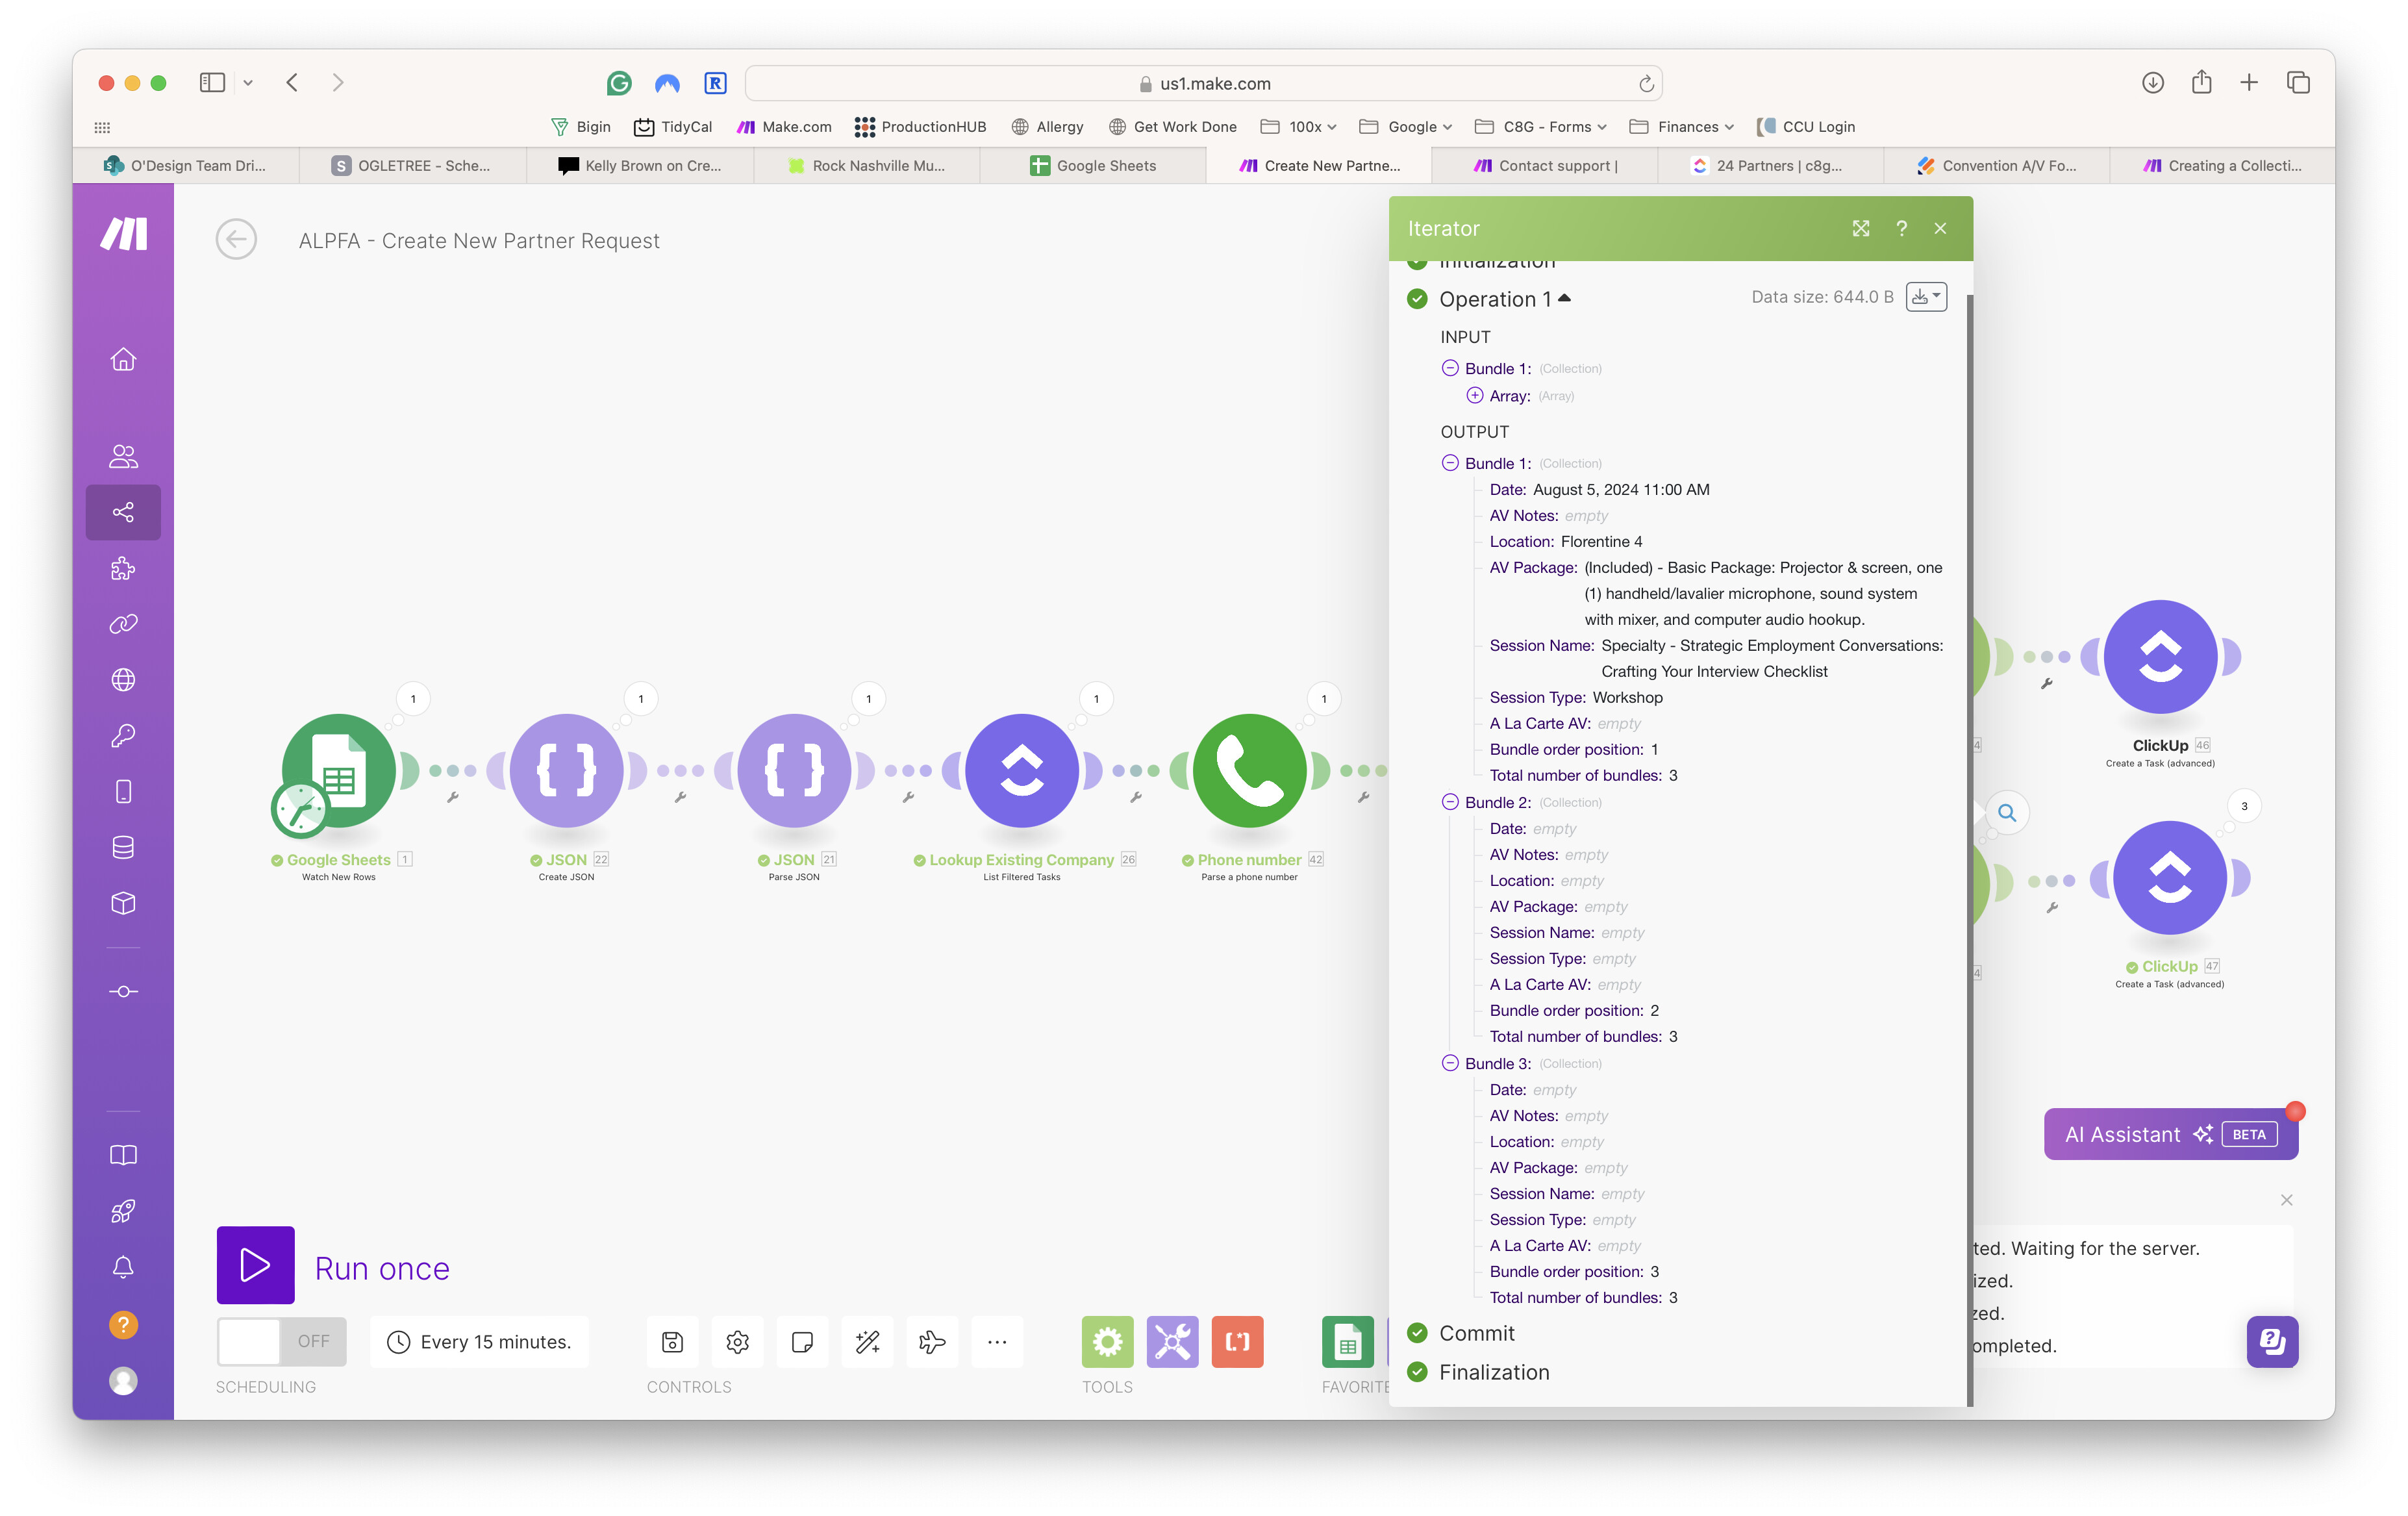Viewport: 2408px width, 1516px height.
Task: Open scenario settings gear in controls
Action: coord(737,1341)
